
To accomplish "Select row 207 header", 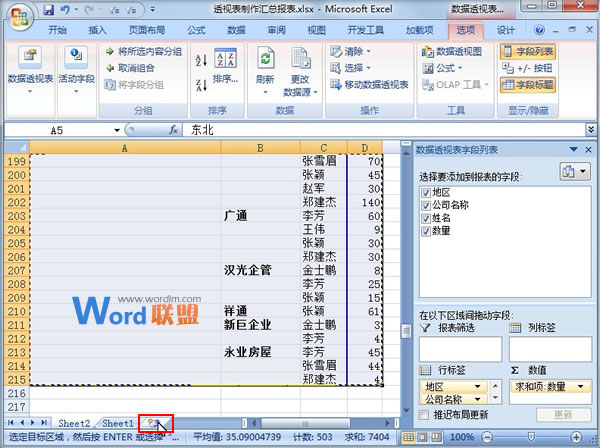I will point(17,270).
